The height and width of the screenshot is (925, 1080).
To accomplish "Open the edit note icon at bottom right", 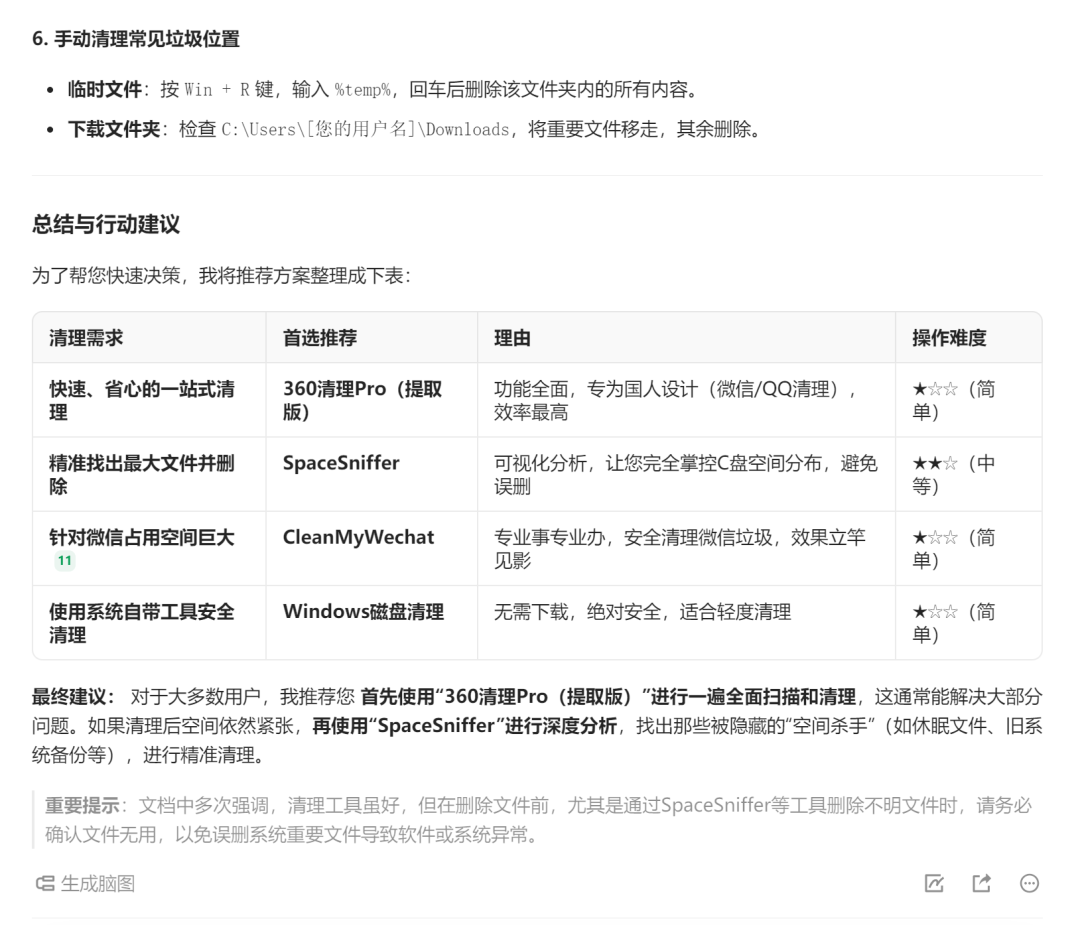I will tap(934, 883).
